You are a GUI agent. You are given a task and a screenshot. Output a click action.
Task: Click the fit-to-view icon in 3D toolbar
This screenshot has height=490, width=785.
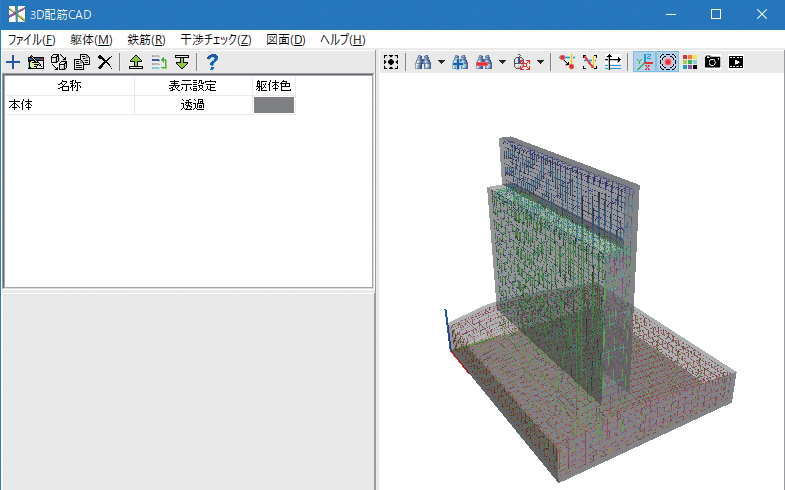tap(392, 62)
